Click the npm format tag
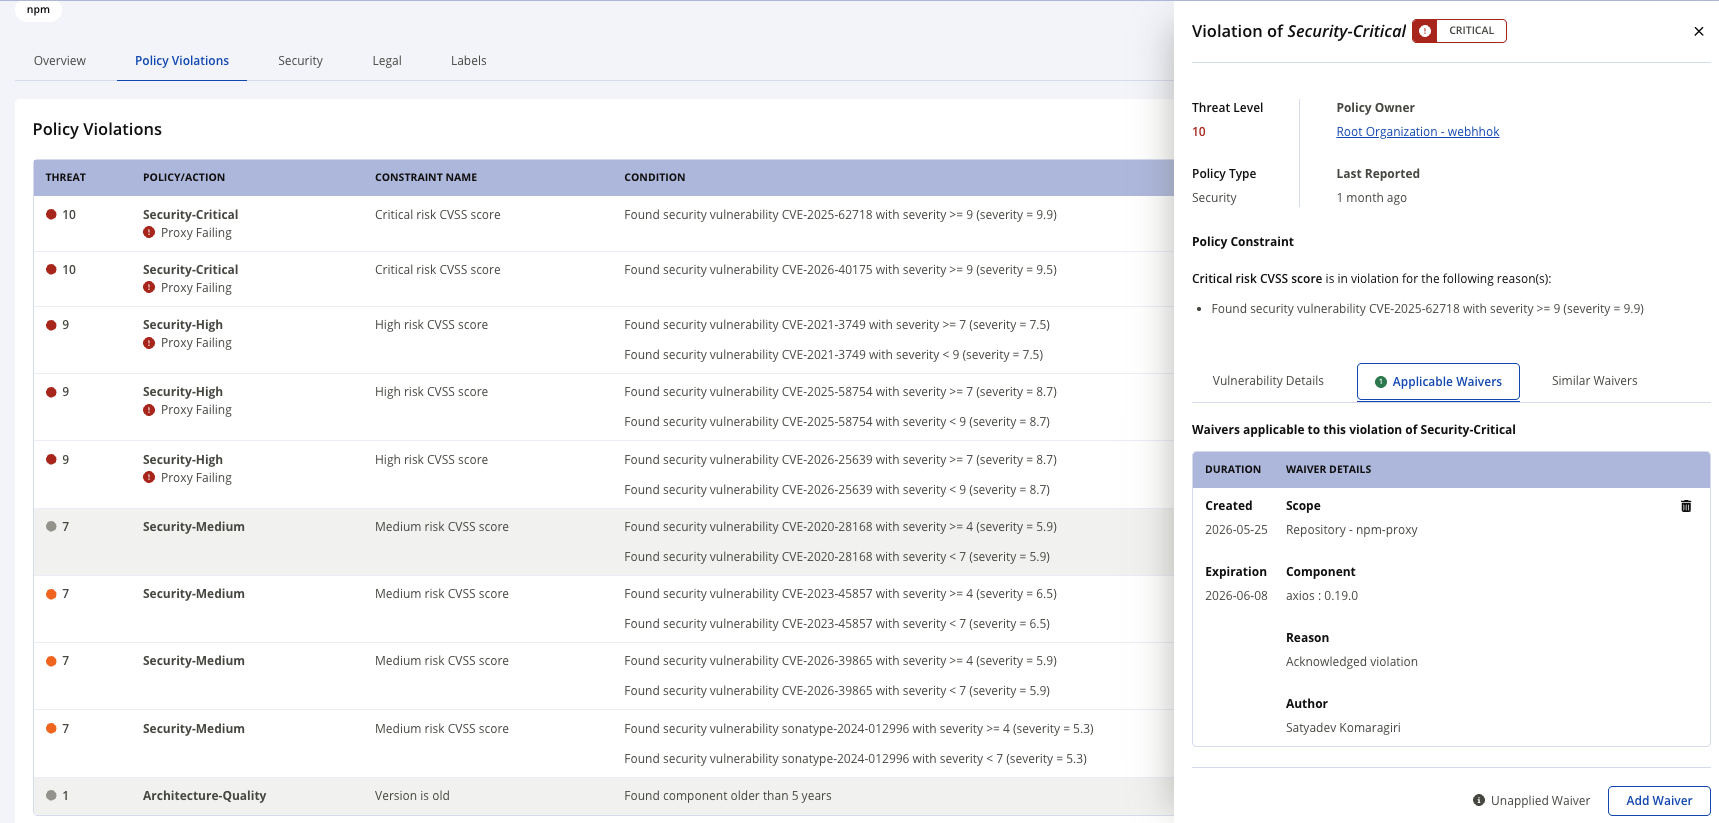Image resolution: width=1719 pixels, height=823 pixels. 38,10
